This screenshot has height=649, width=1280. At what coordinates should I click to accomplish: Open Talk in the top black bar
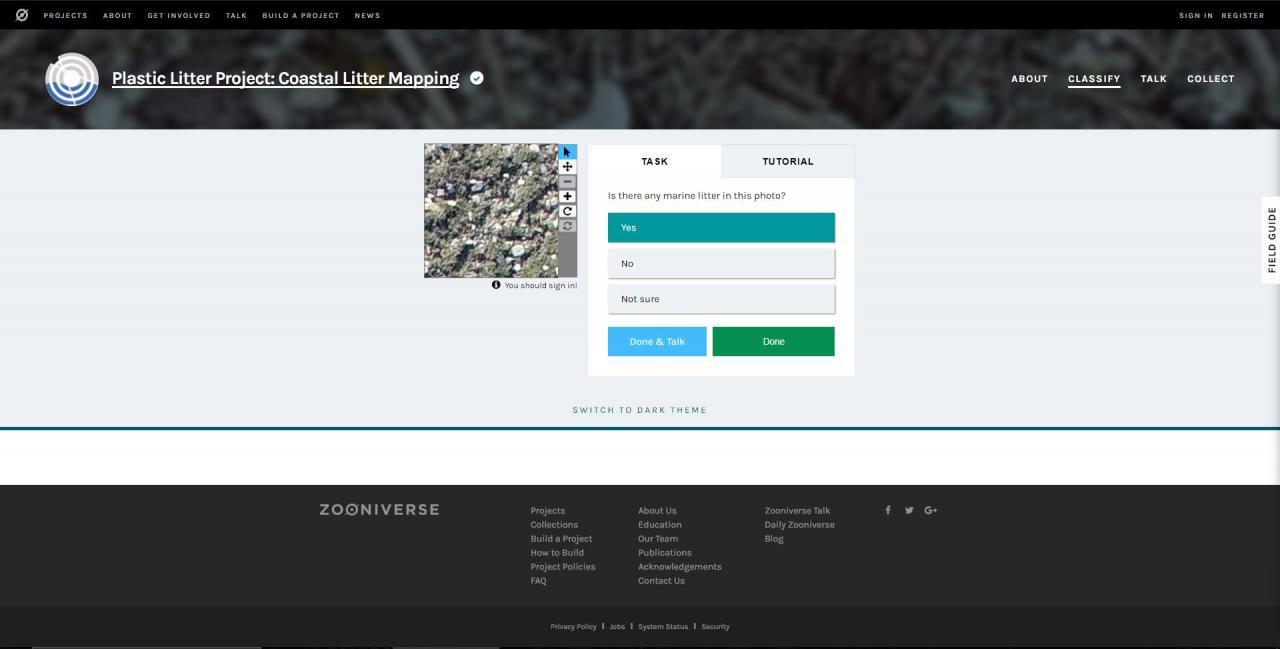(236, 15)
